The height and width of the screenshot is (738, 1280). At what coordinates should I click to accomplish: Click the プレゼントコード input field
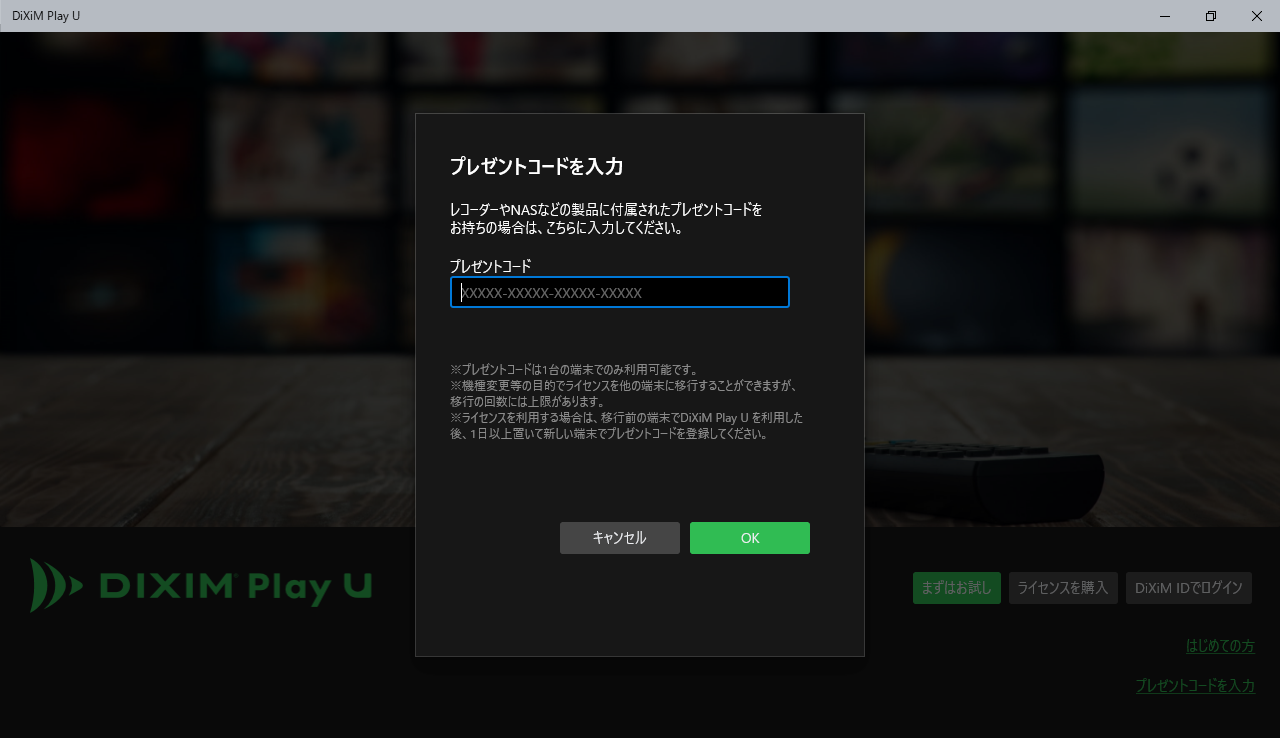pos(620,292)
